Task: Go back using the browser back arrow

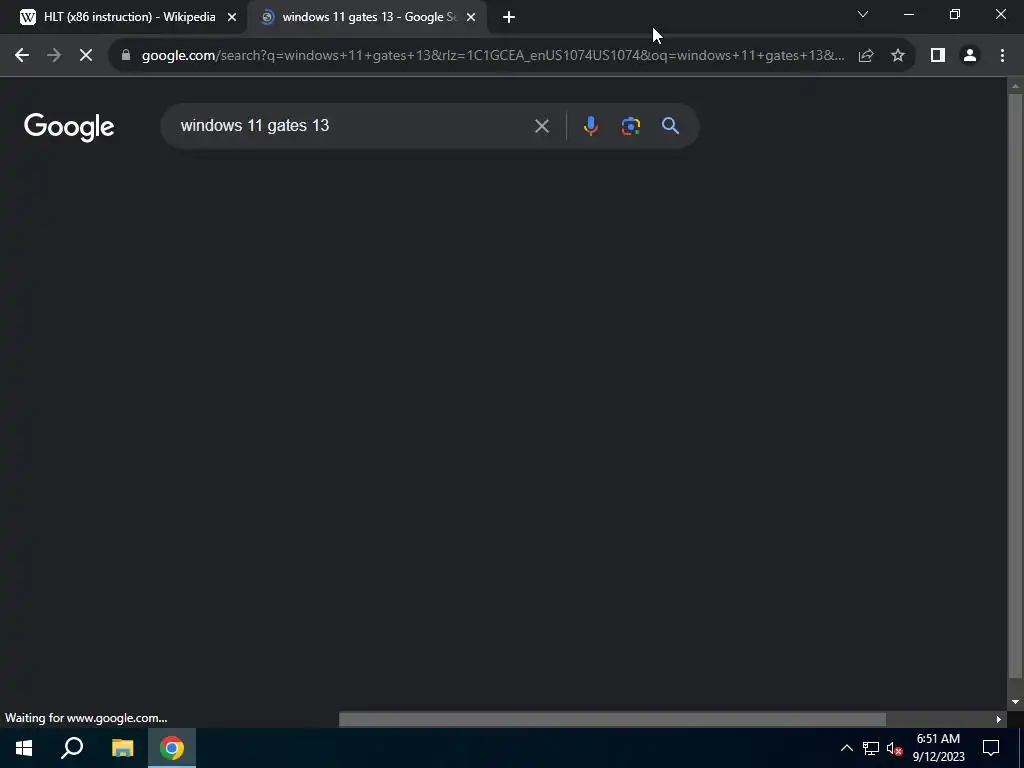Action: click(x=22, y=56)
